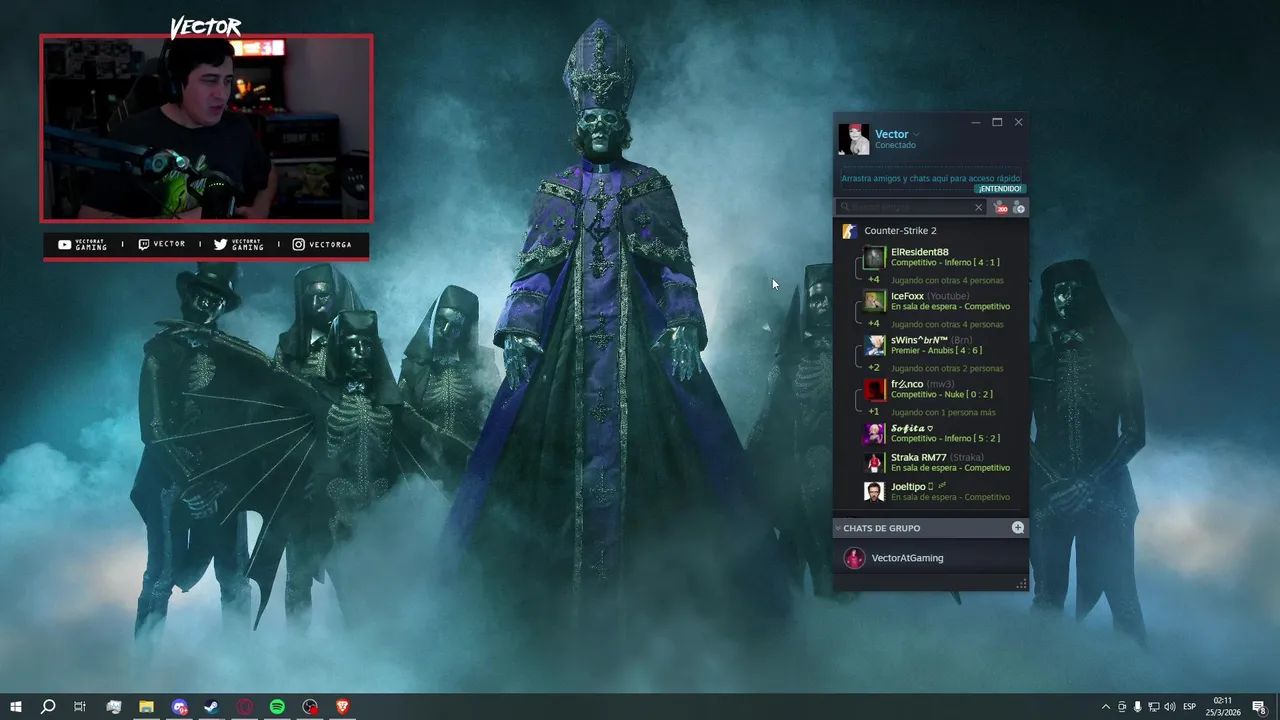Click the Instagram VECTORGA overlay label
The height and width of the screenshot is (720, 1280).
coord(322,245)
